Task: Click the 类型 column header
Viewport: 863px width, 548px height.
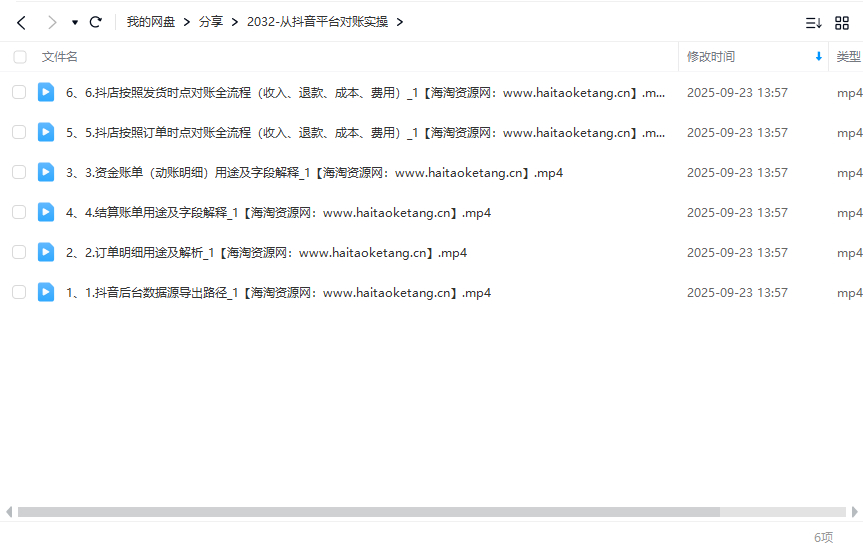Action: coord(848,57)
